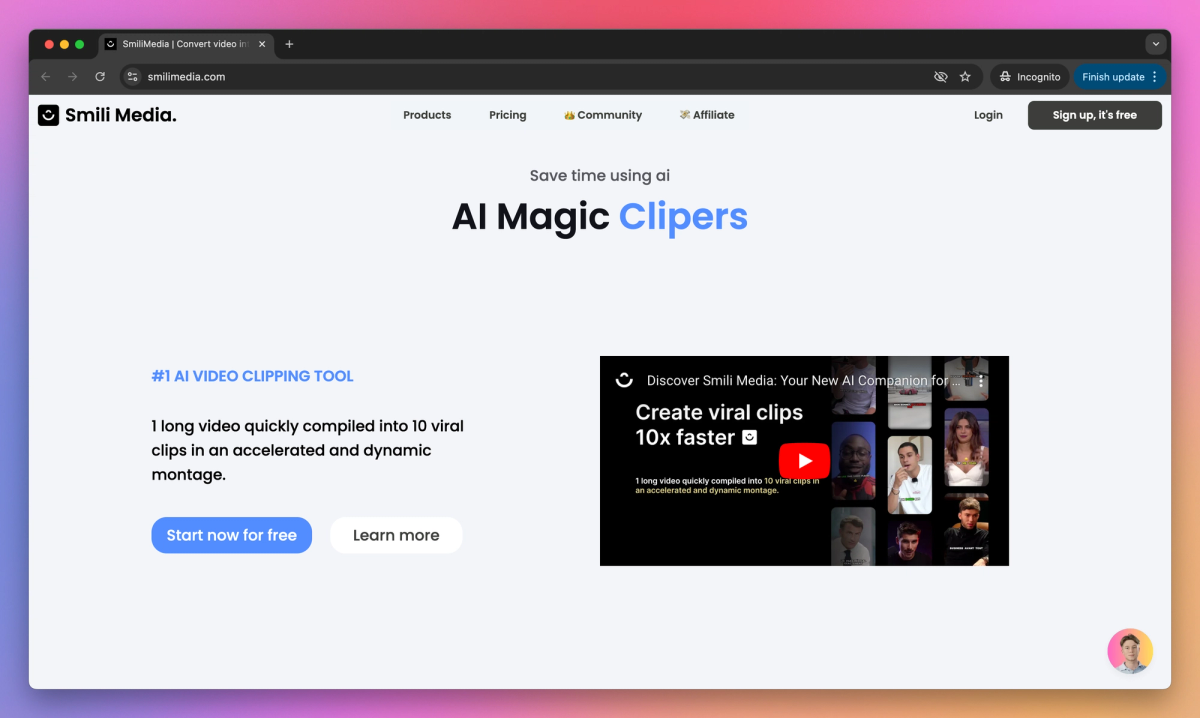1200x718 pixels.
Task: Go to the Community page
Action: tap(603, 115)
